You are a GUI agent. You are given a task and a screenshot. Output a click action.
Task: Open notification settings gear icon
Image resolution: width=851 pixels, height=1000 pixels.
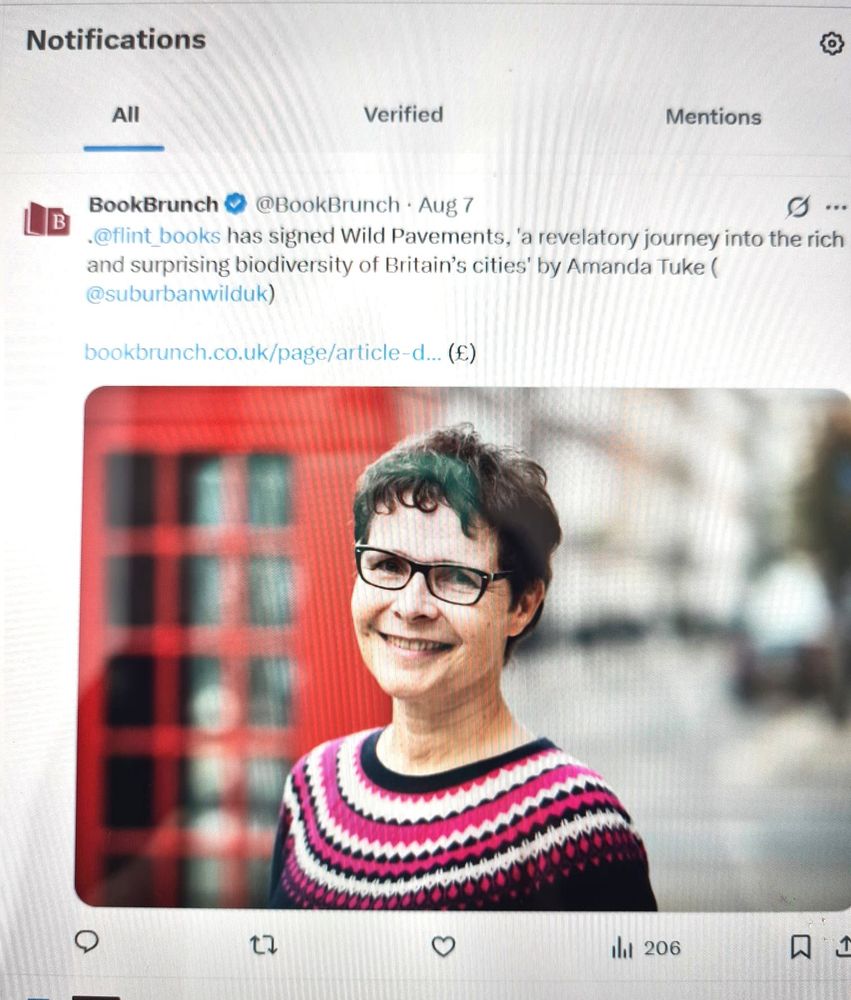[831, 43]
